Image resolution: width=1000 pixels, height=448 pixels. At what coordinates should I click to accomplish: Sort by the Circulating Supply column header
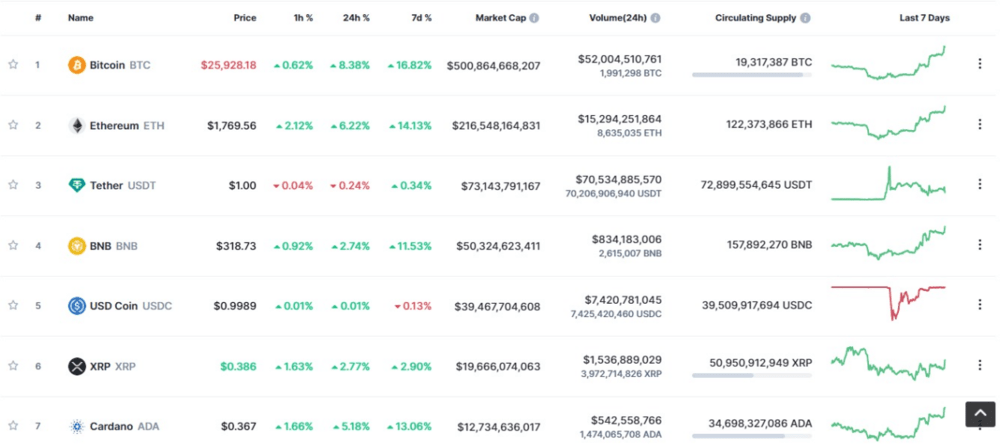pyautogui.click(x=756, y=18)
